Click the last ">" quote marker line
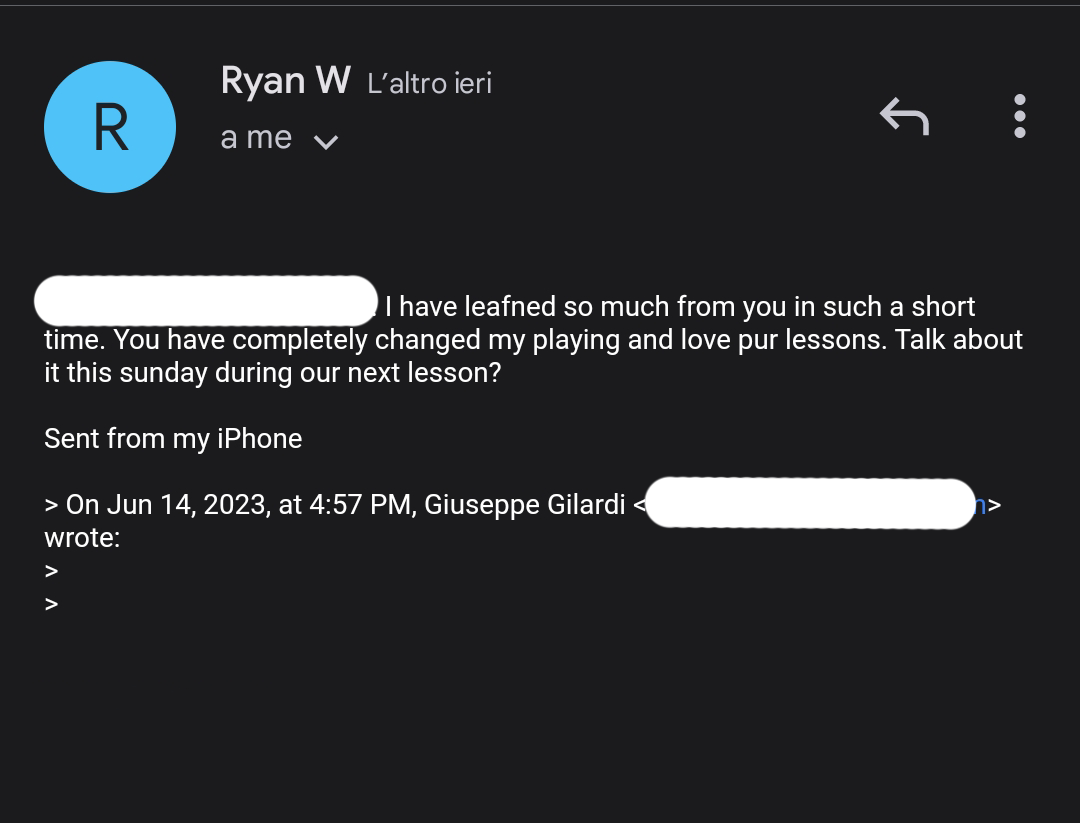1080x823 pixels. (52, 604)
